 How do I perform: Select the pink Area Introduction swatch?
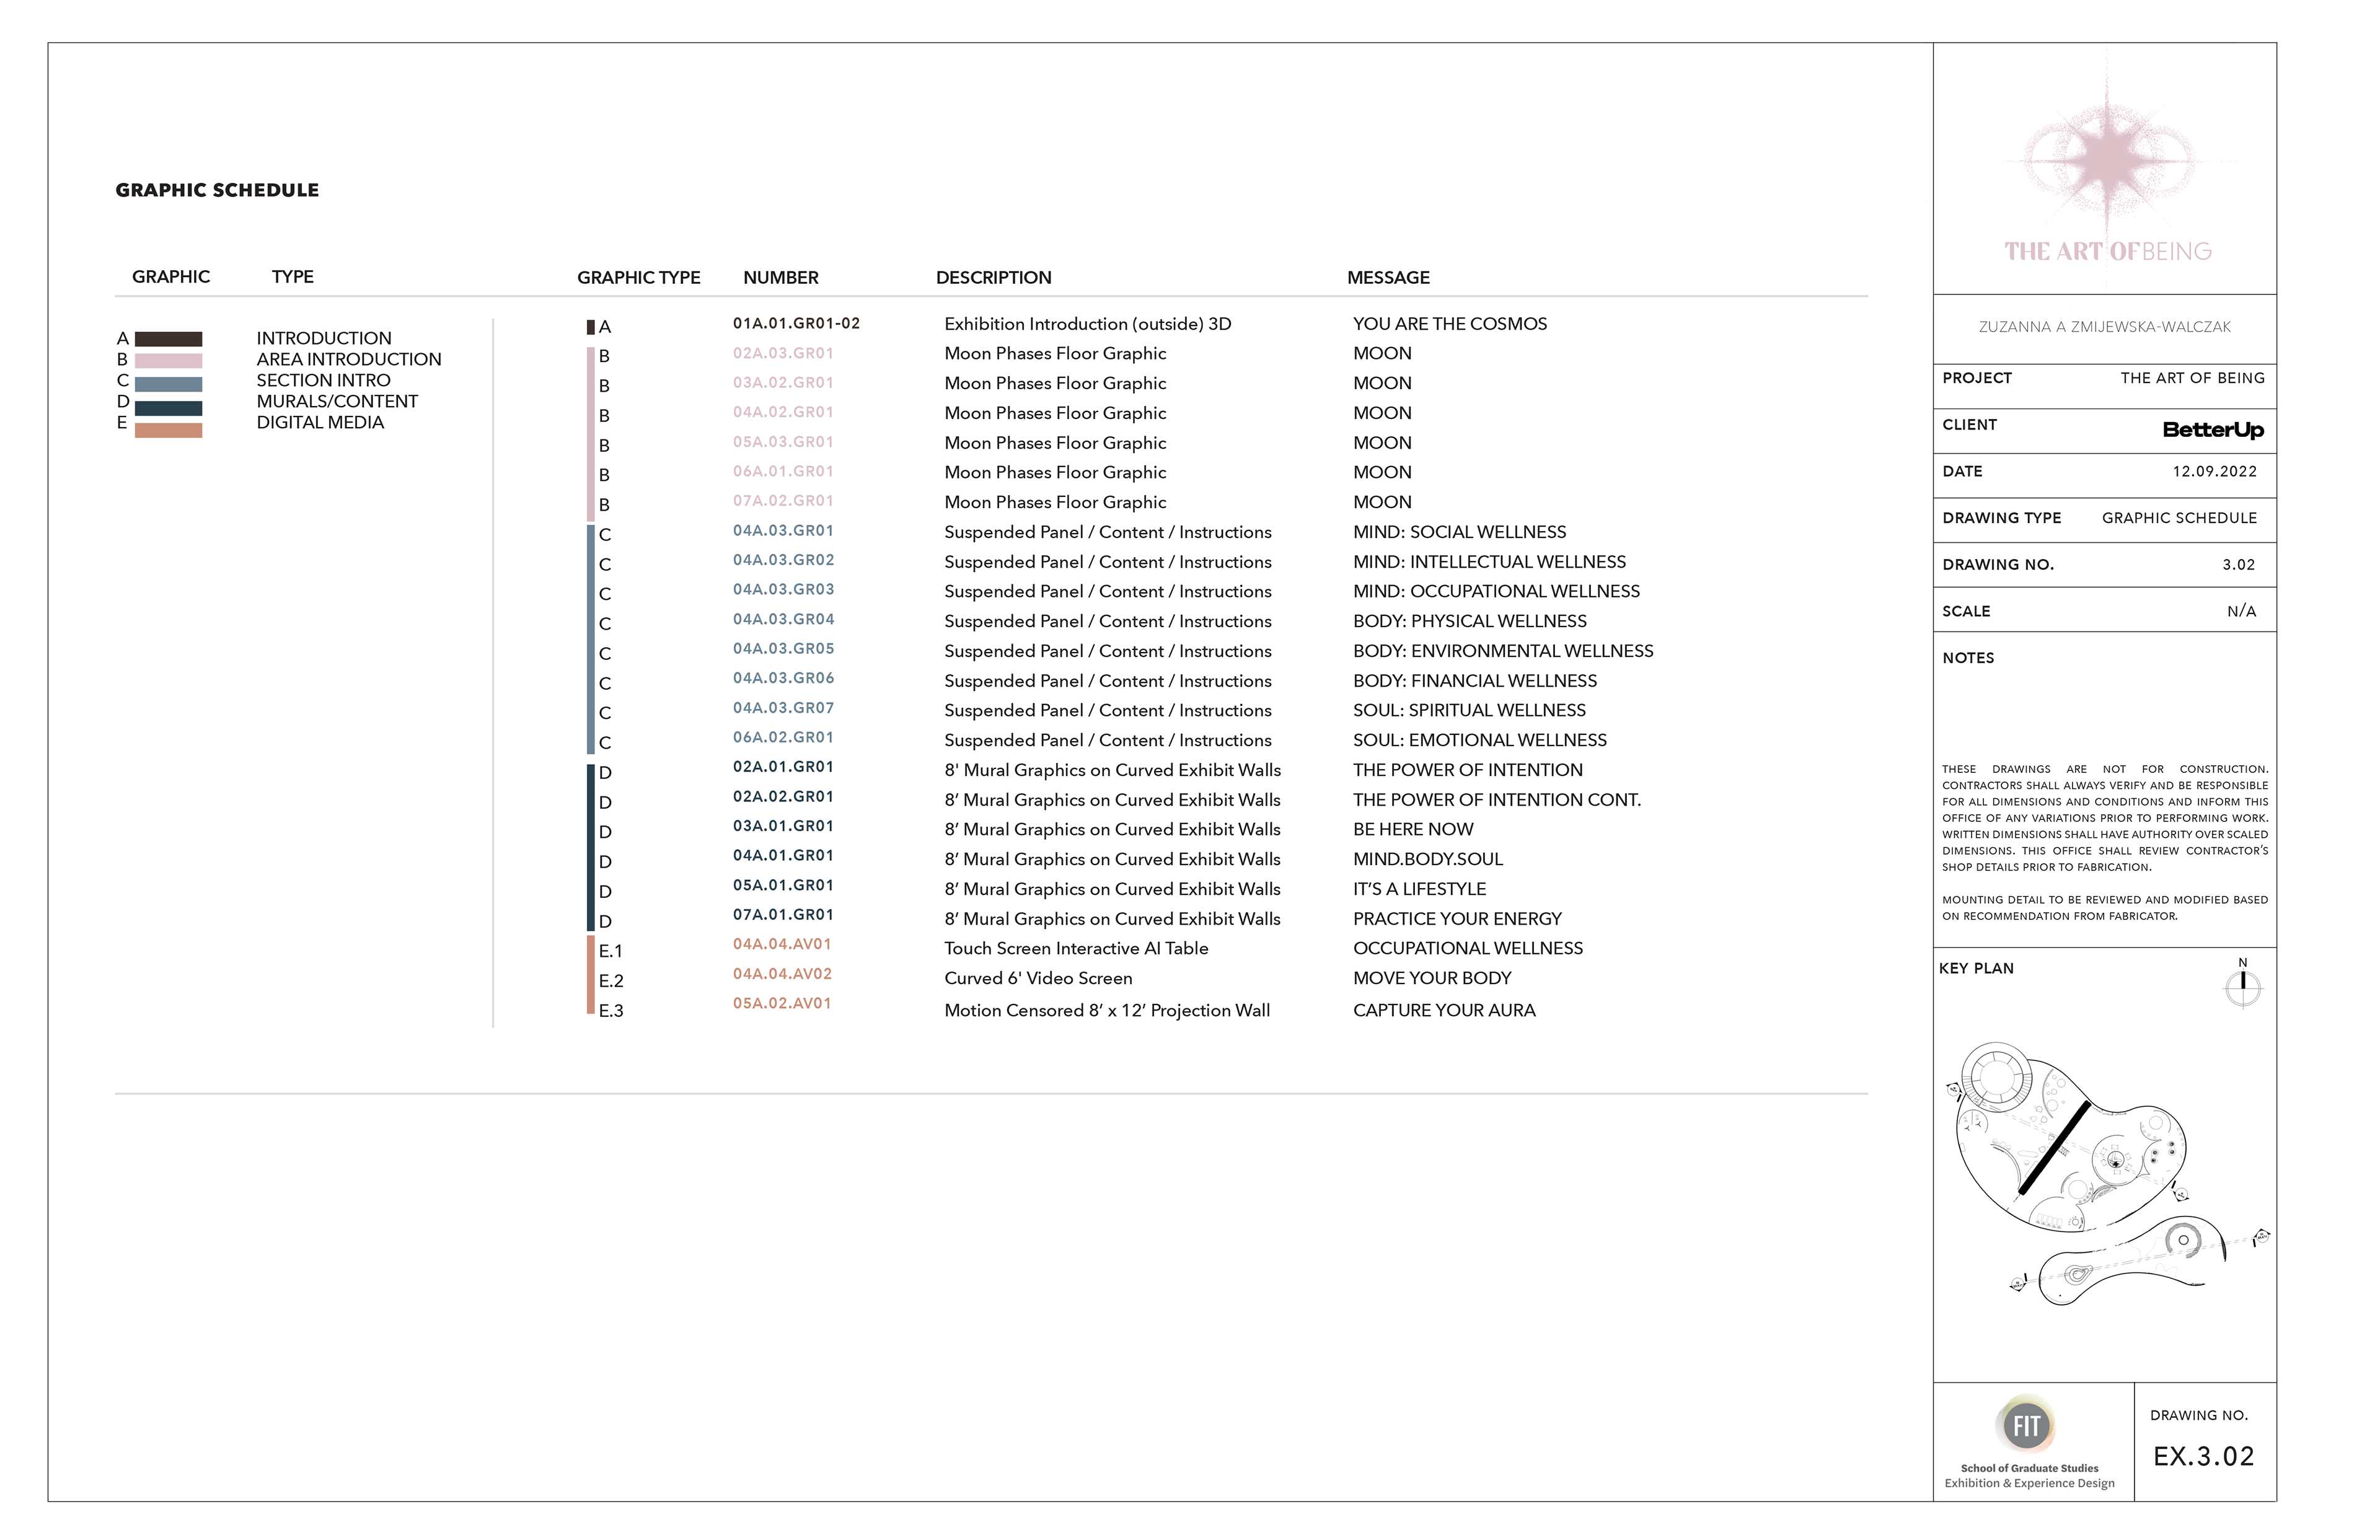pyautogui.click(x=168, y=360)
